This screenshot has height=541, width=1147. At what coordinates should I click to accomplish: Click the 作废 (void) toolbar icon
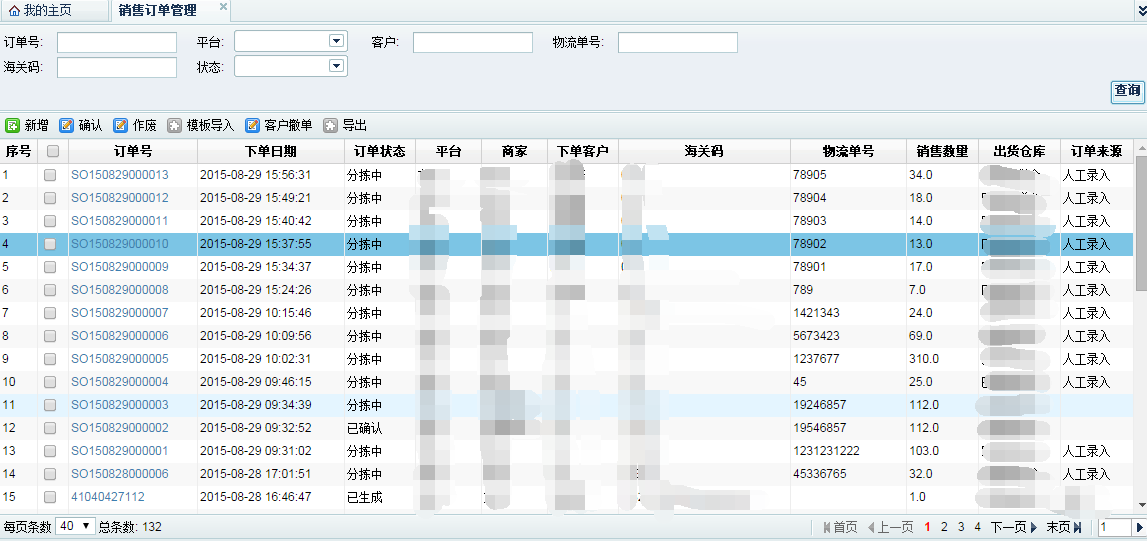(x=121, y=126)
